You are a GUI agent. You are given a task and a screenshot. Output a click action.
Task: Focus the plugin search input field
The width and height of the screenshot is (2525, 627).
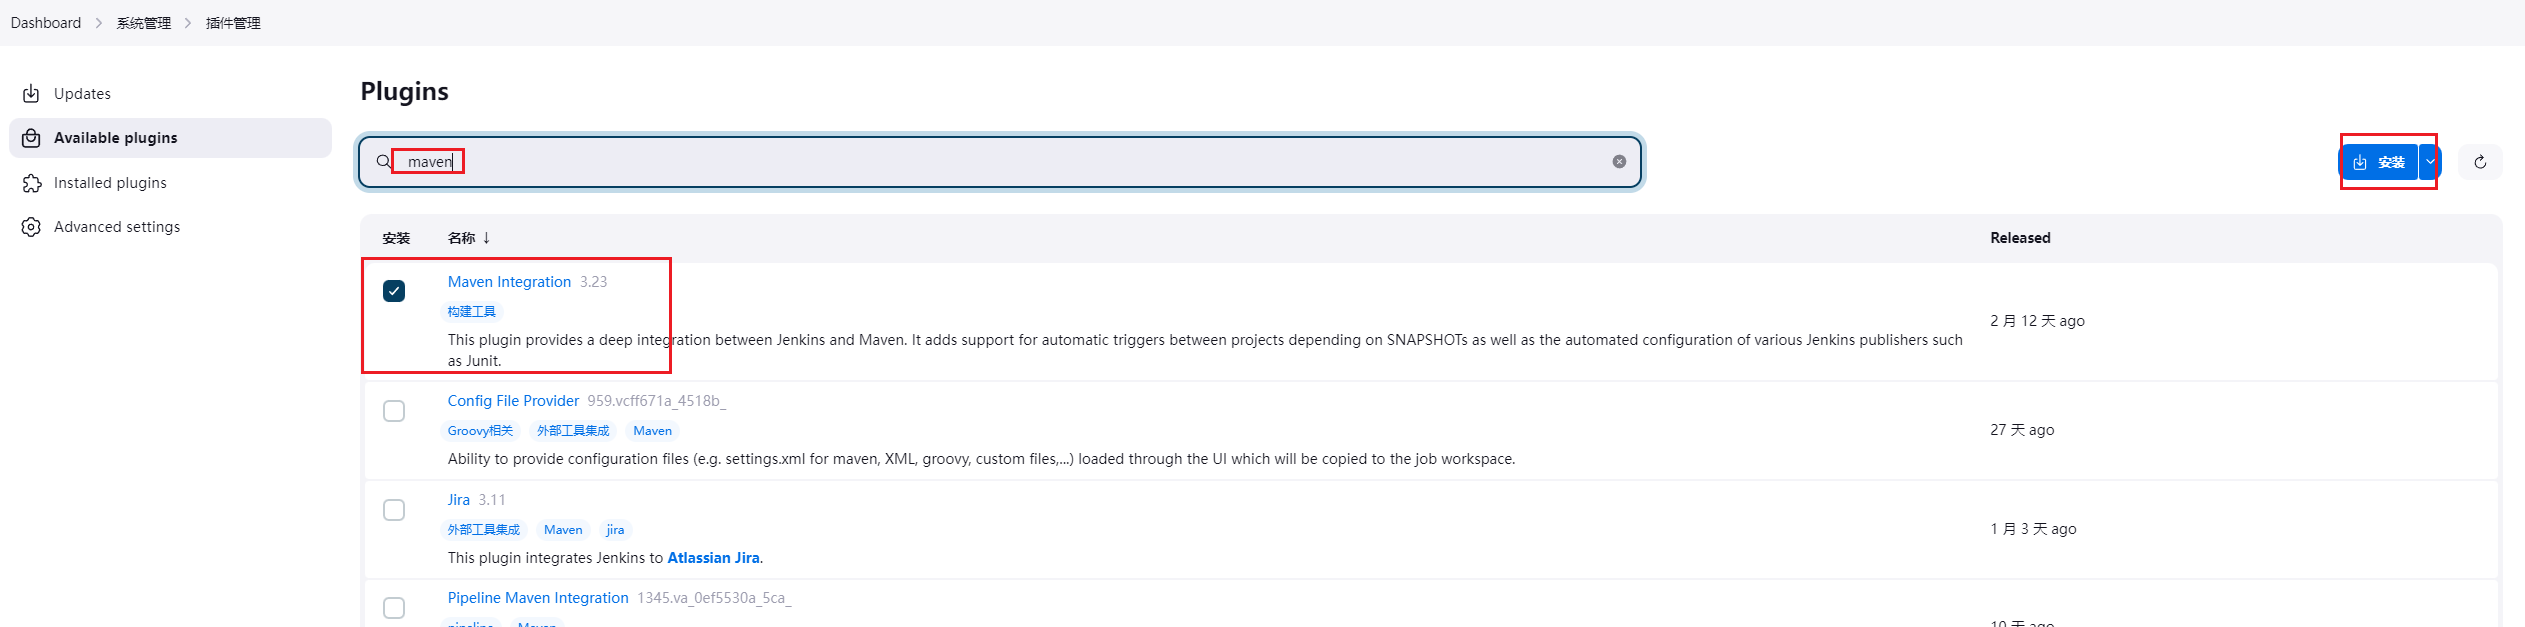click(x=1000, y=162)
